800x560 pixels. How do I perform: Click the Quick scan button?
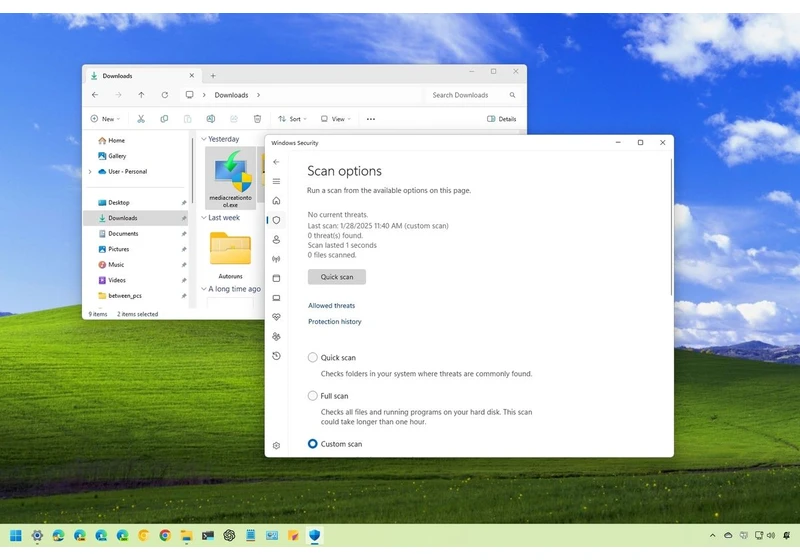click(x=337, y=277)
